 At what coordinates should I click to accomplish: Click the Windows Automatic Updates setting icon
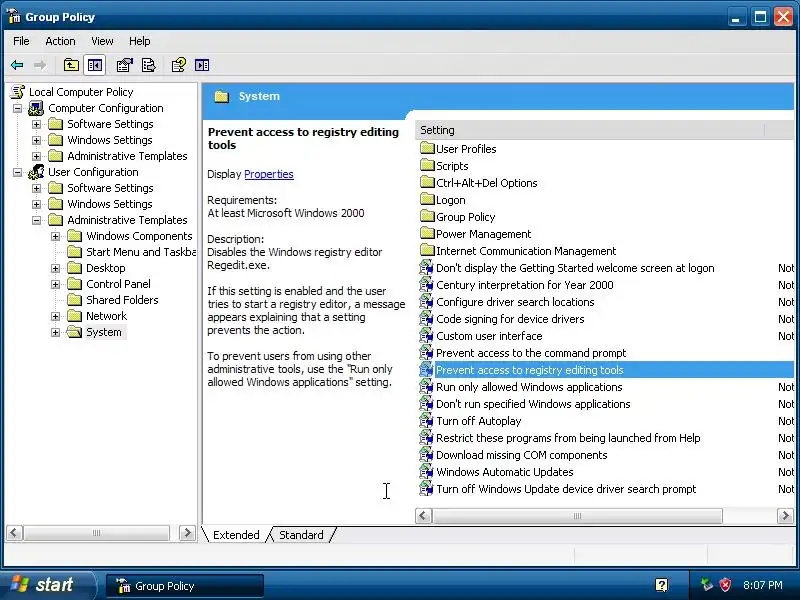426,472
